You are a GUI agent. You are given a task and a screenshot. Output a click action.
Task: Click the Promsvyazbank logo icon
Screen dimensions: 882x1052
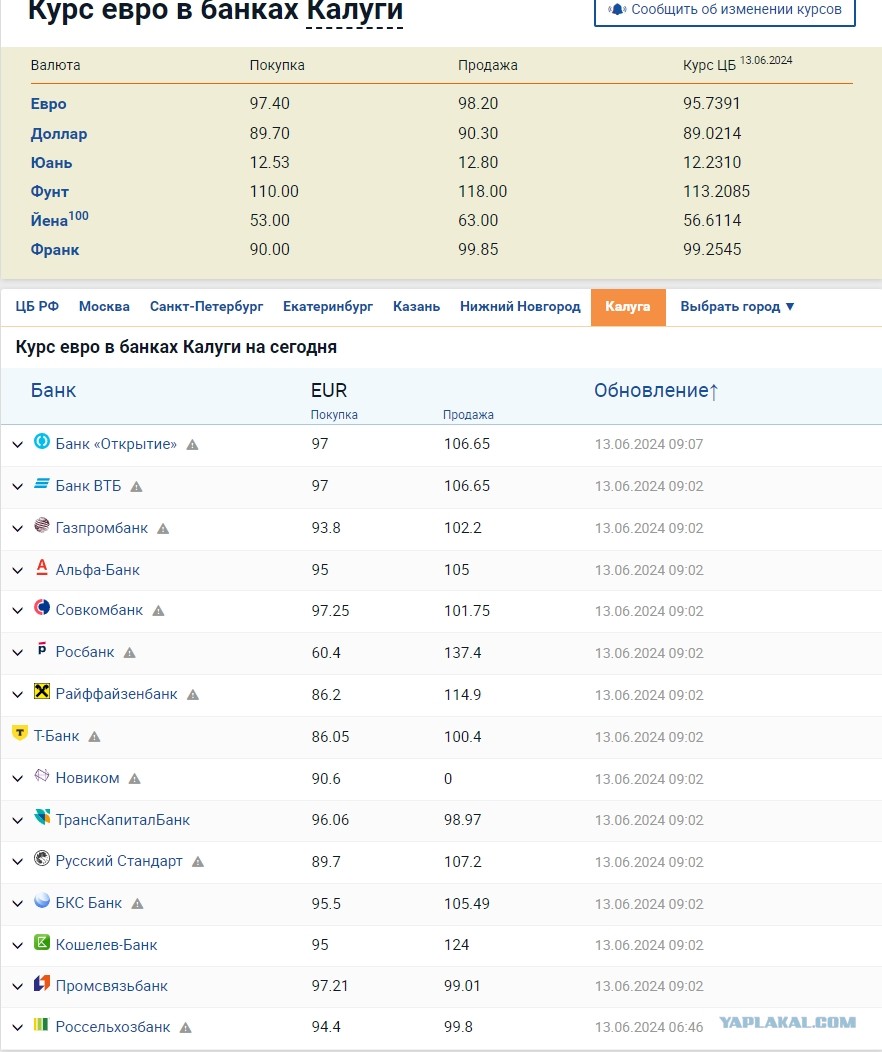pos(42,983)
